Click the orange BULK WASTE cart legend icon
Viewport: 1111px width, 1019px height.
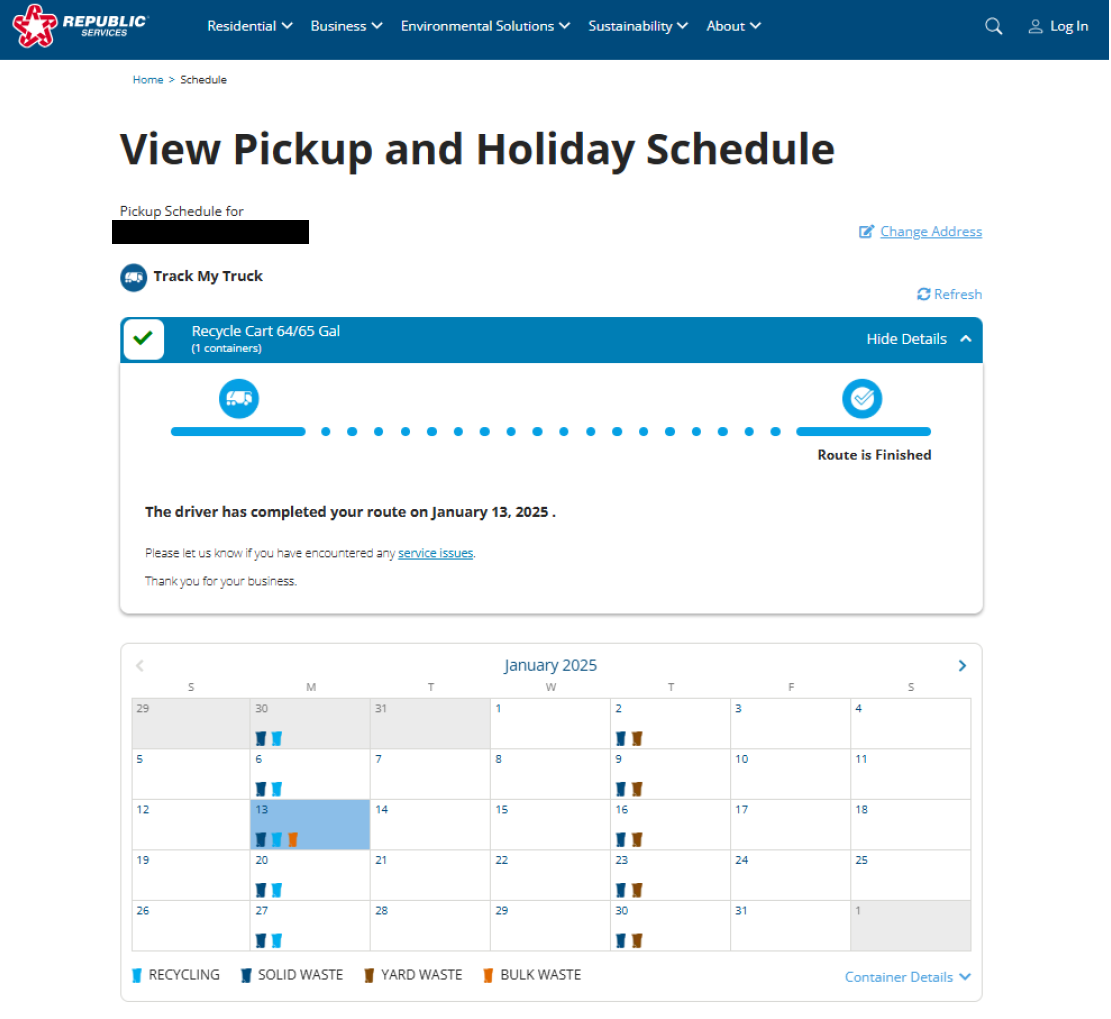[488, 974]
